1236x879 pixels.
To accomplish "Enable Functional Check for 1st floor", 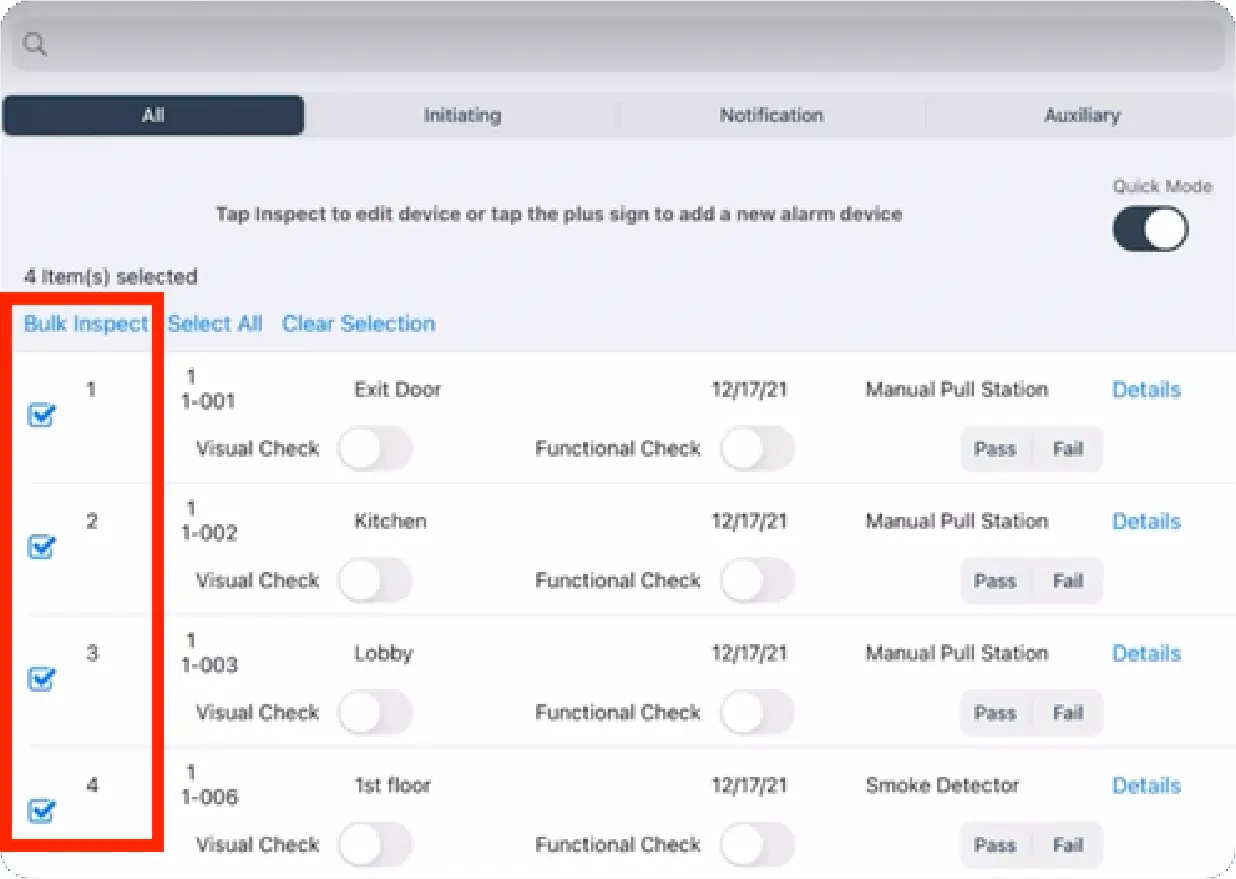I will point(757,845).
